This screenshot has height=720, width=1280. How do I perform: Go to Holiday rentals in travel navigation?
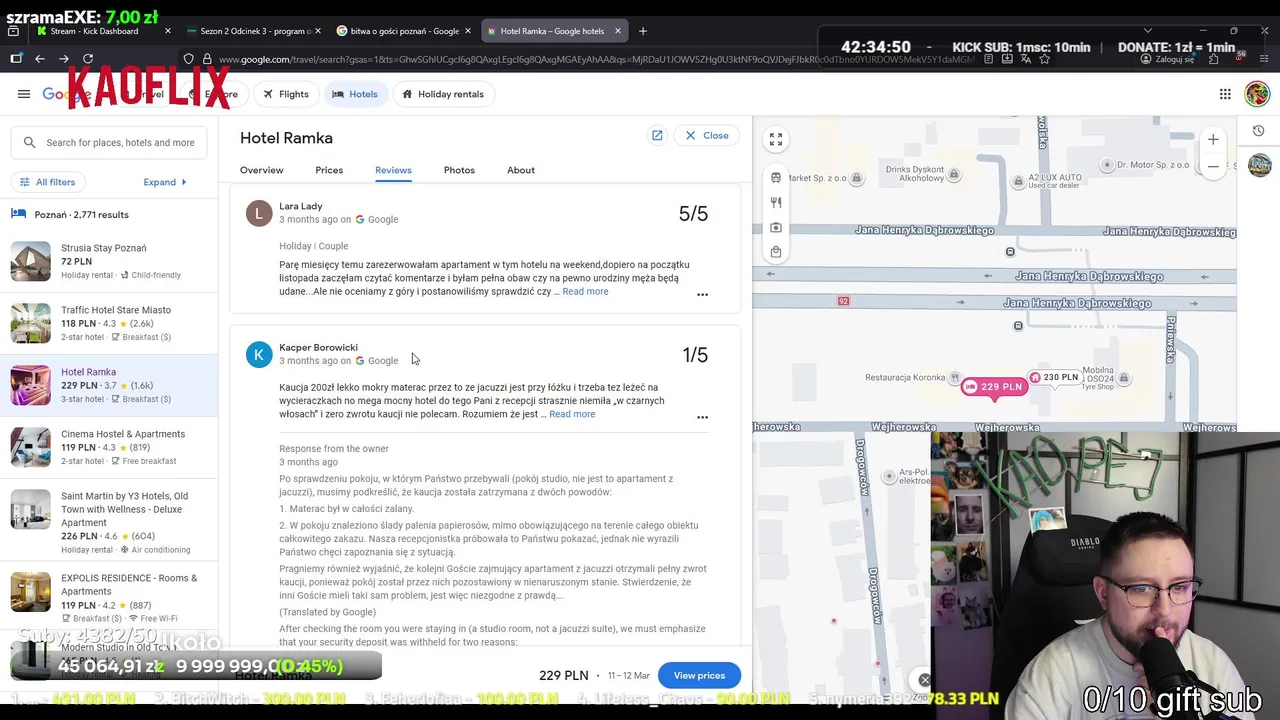pyautogui.click(x=443, y=94)
